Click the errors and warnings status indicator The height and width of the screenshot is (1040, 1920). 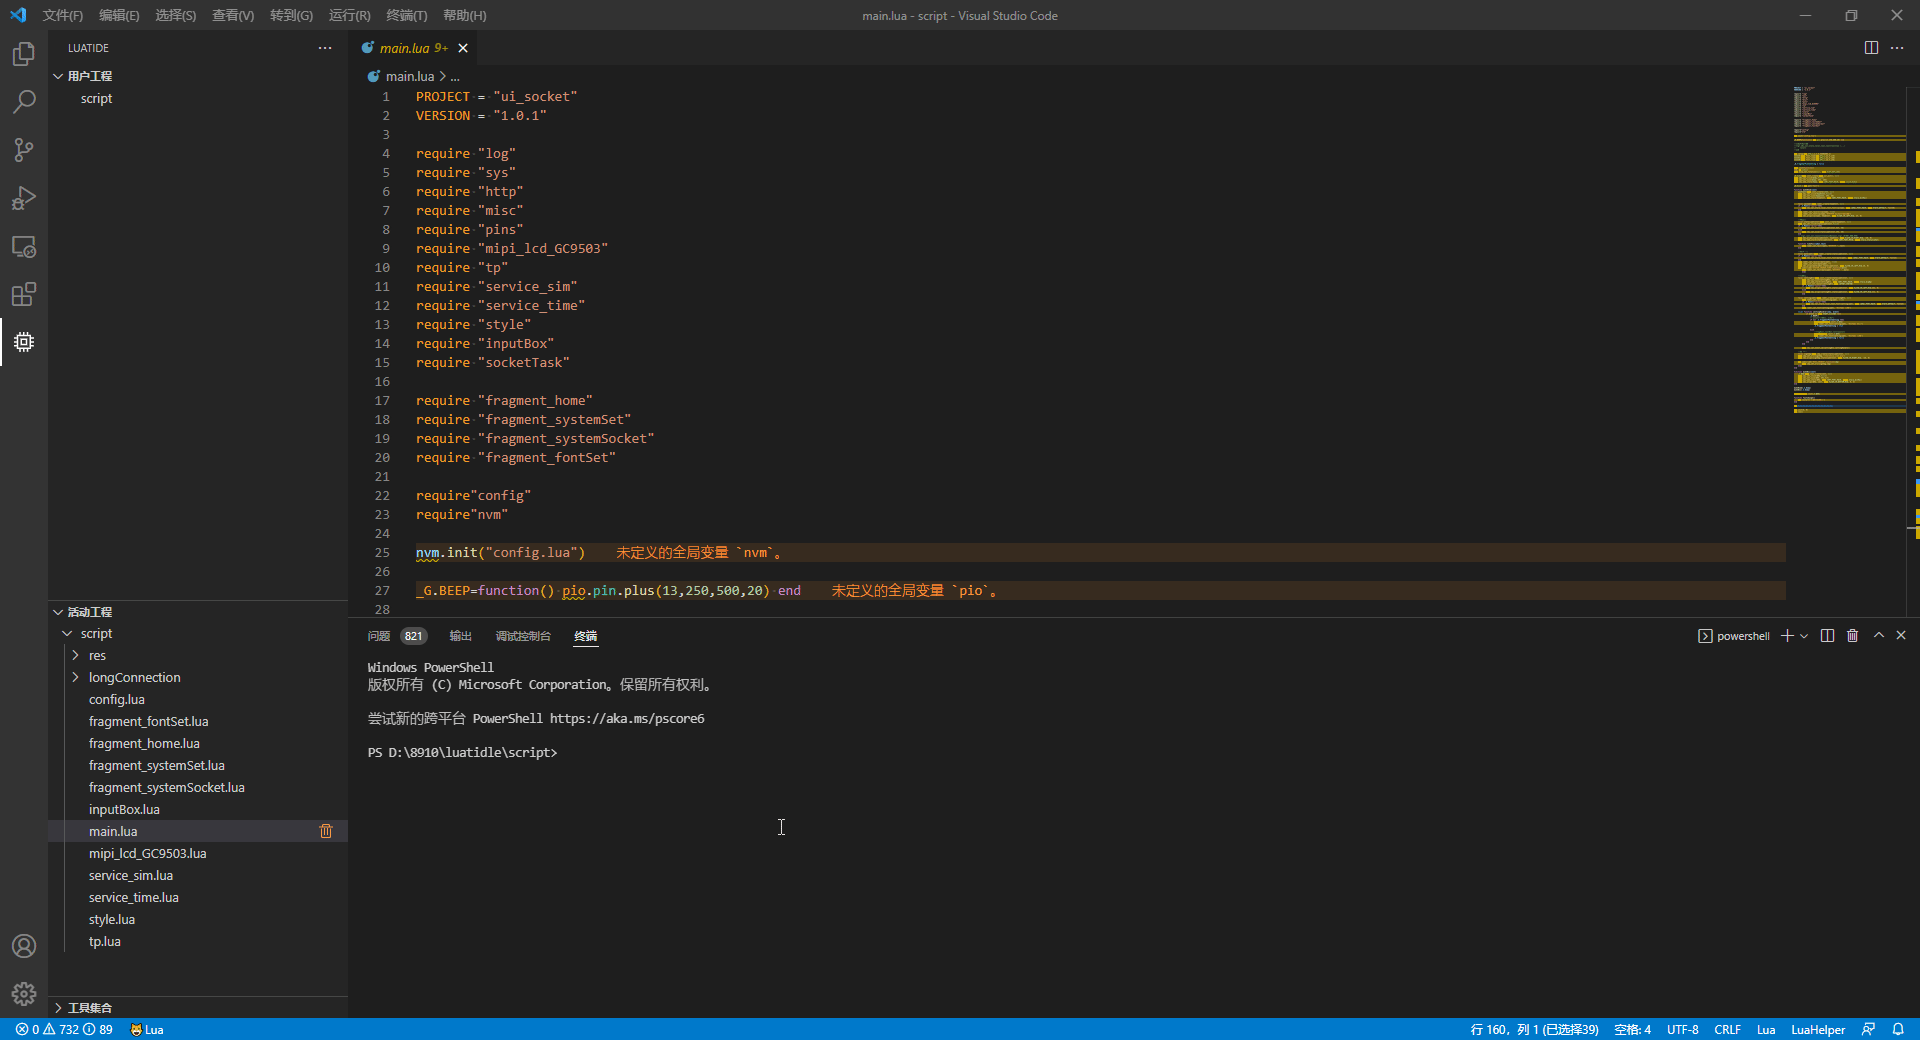pos(64,1029)
